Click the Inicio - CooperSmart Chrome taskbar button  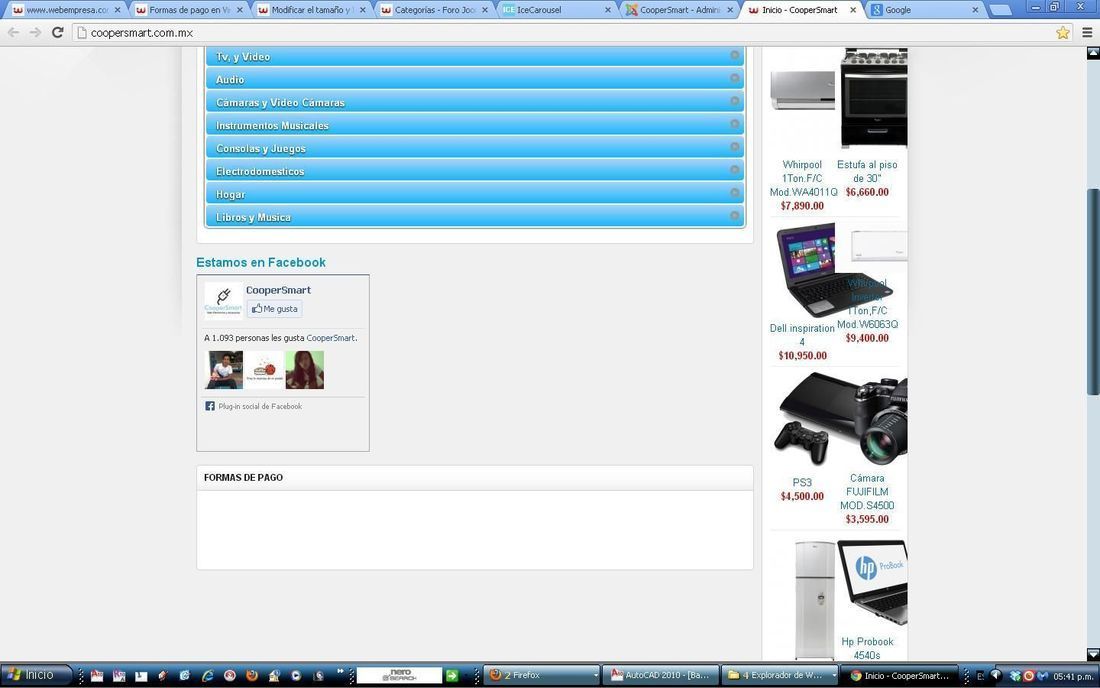coord(901,675)
